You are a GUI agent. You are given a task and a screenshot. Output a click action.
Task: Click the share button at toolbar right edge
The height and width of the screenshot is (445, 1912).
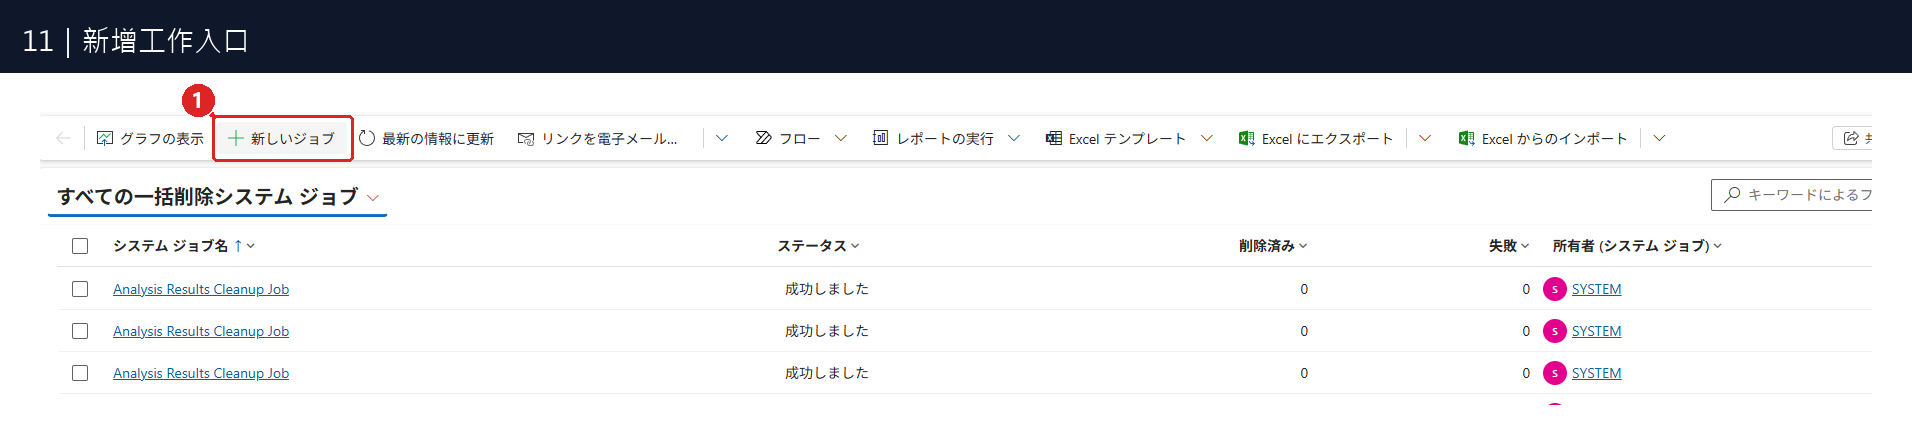click(x=1852, y=138)
